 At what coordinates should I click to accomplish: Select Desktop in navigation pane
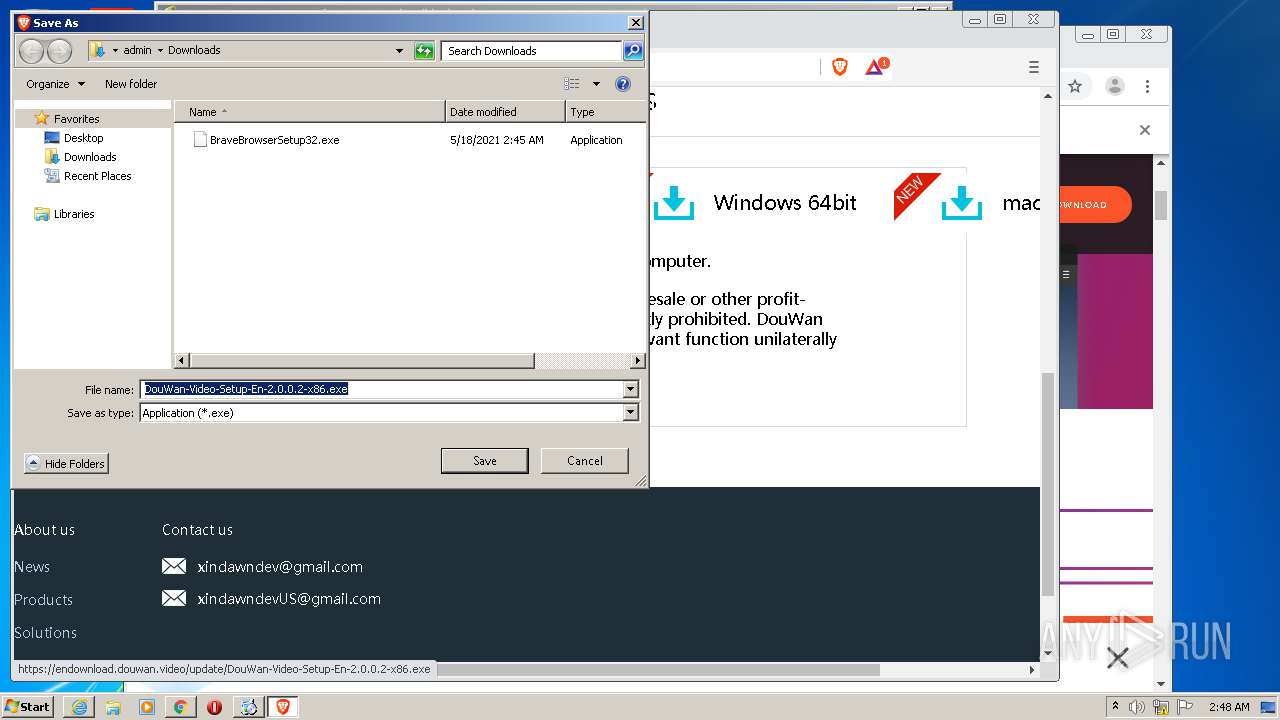pyautogui.click(x=84, y=138)
